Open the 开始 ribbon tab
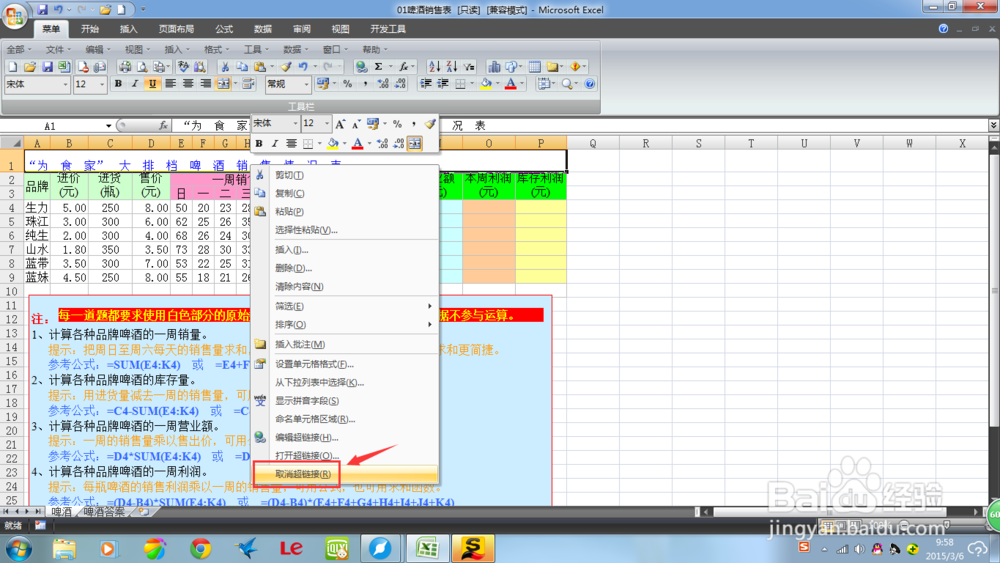The width and height of the screenshot is (1000, 563). click(x=90, y=29)
